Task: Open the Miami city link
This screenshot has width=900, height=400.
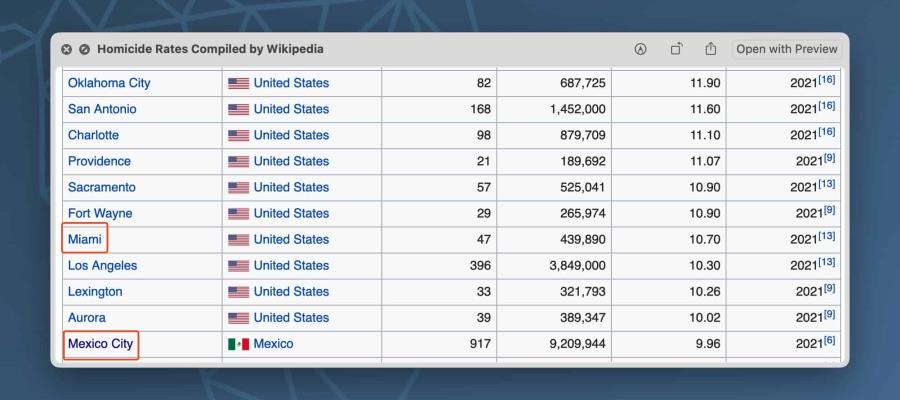Action: 85,240
